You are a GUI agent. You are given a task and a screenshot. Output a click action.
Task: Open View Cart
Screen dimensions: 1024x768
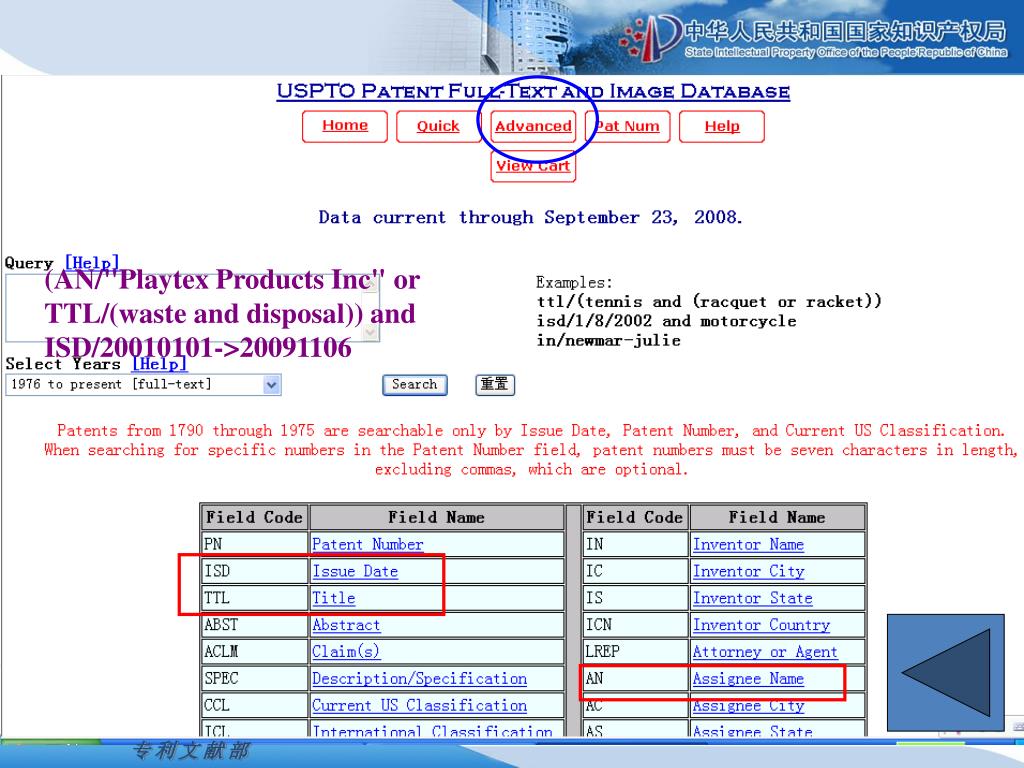coord(533,167)
